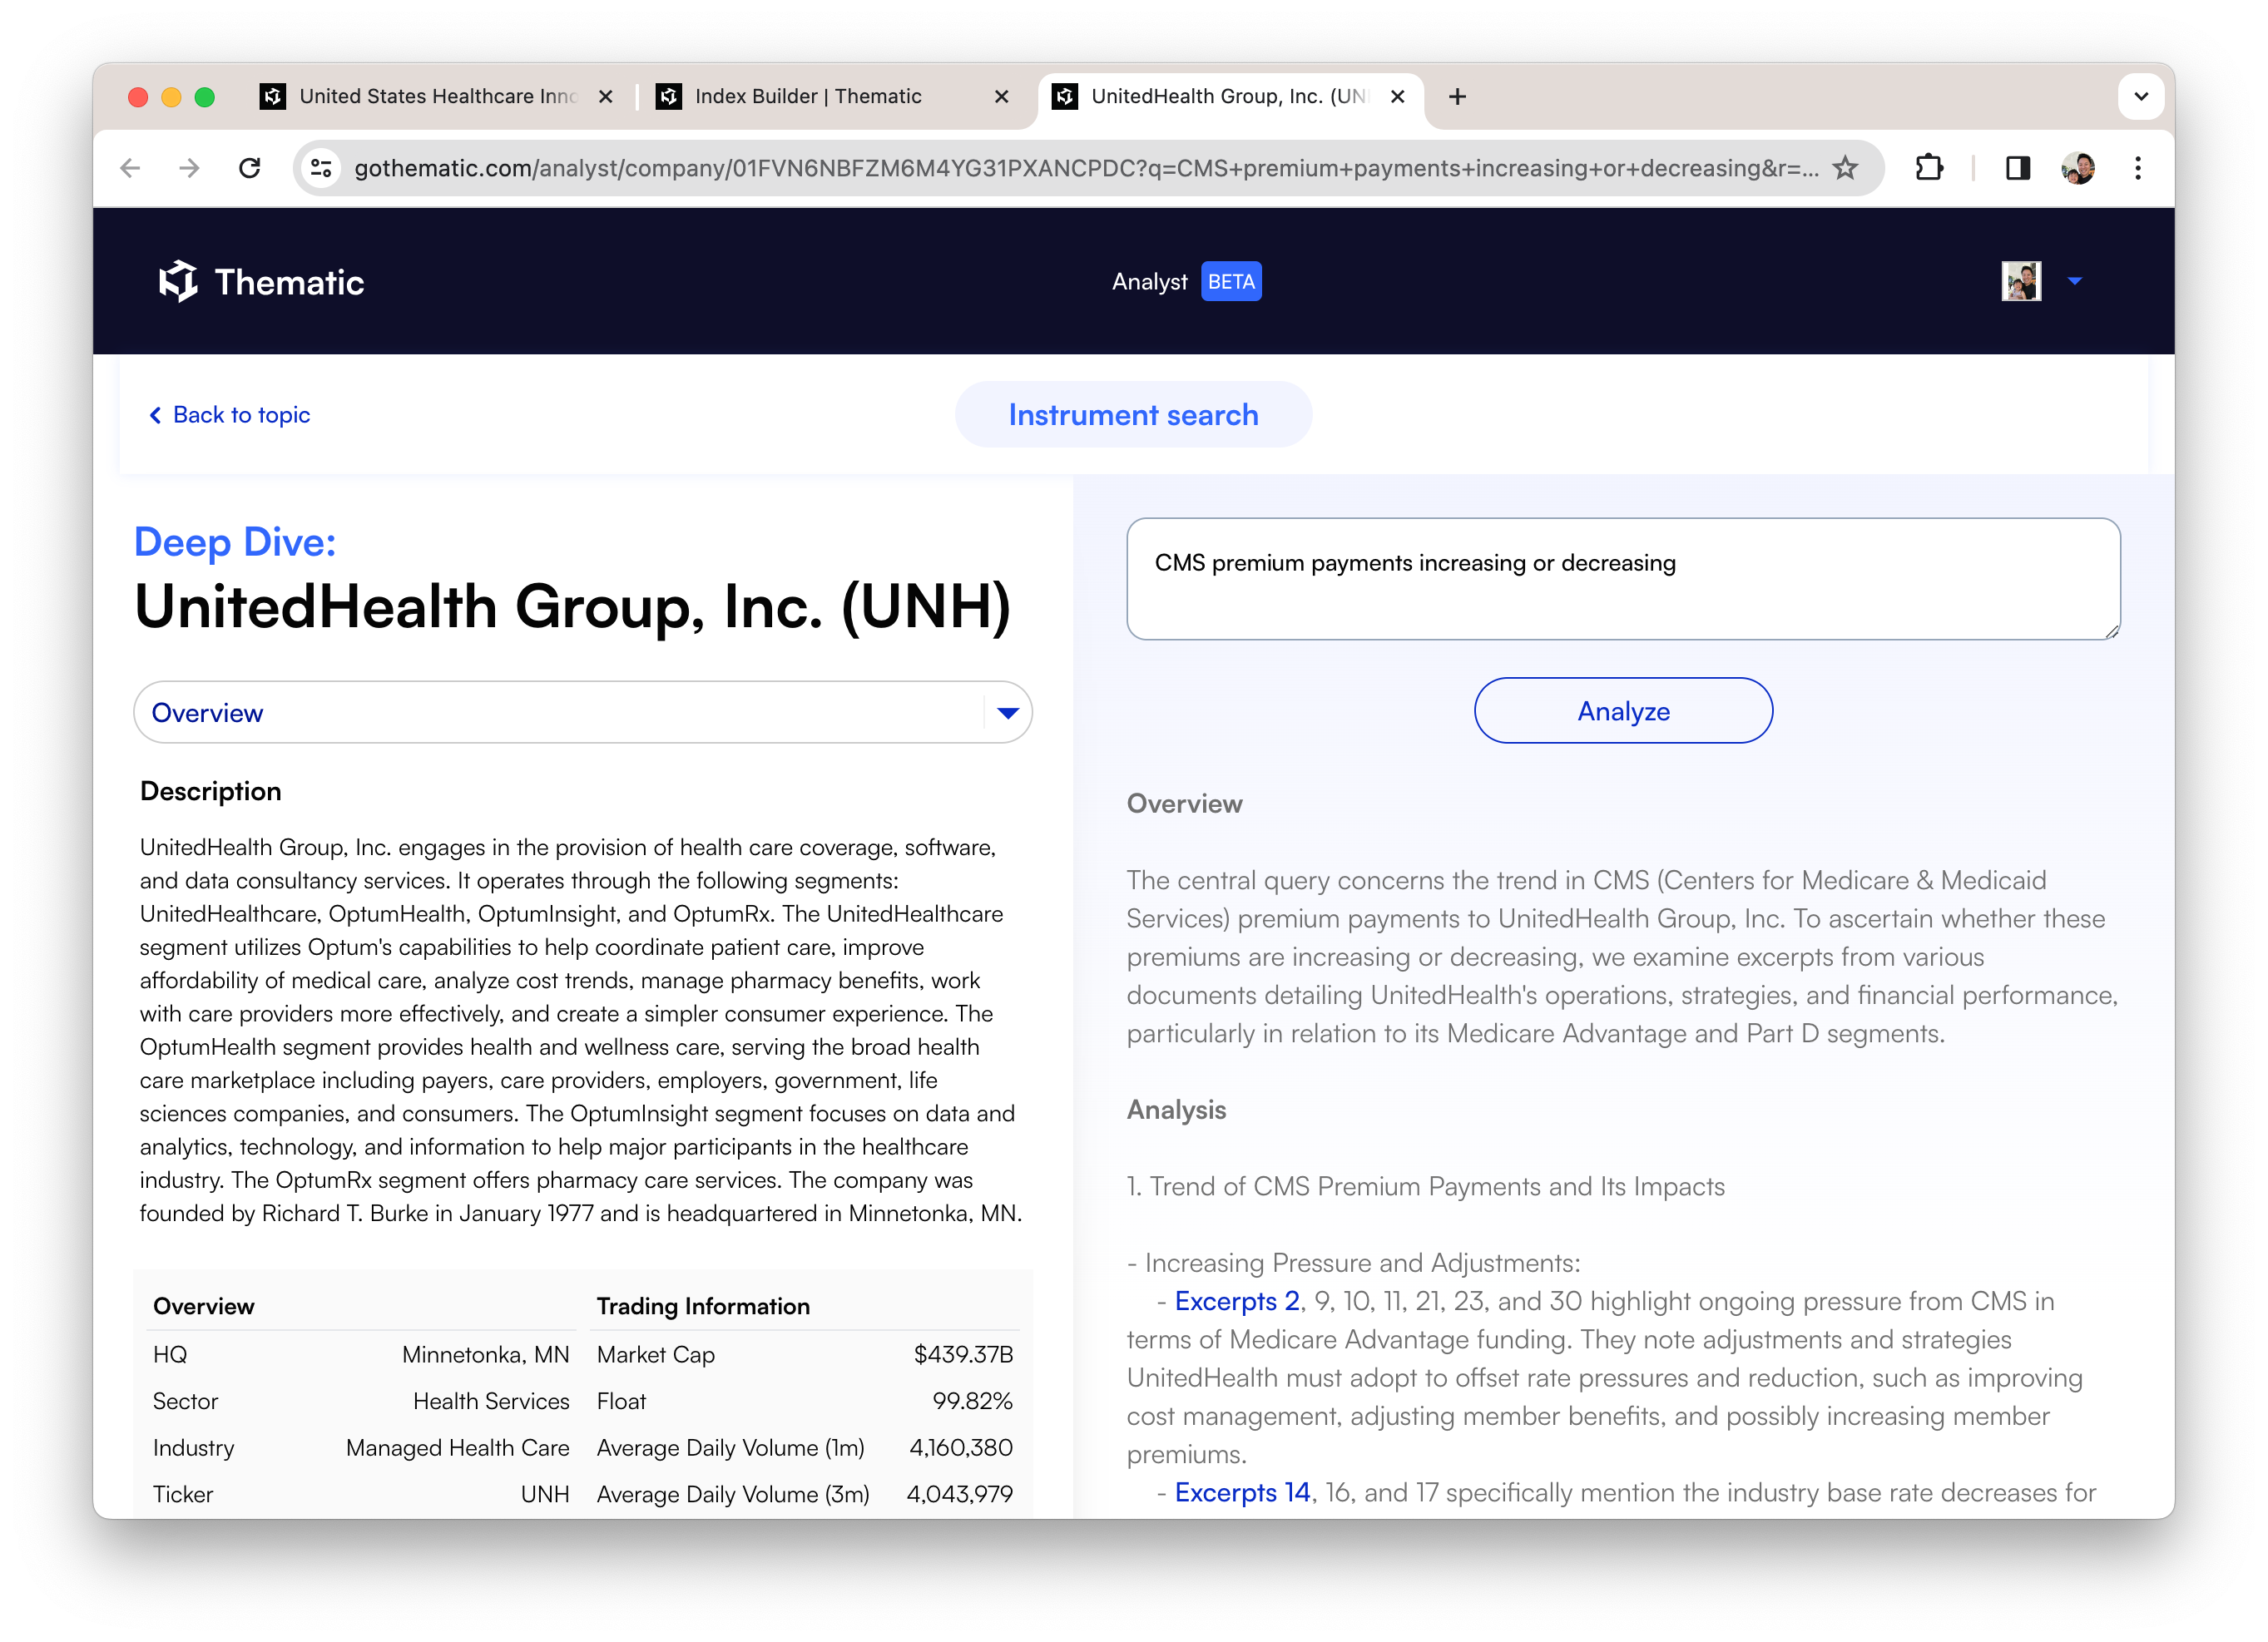Open the Chrome profile avatar

point(2078,168)
